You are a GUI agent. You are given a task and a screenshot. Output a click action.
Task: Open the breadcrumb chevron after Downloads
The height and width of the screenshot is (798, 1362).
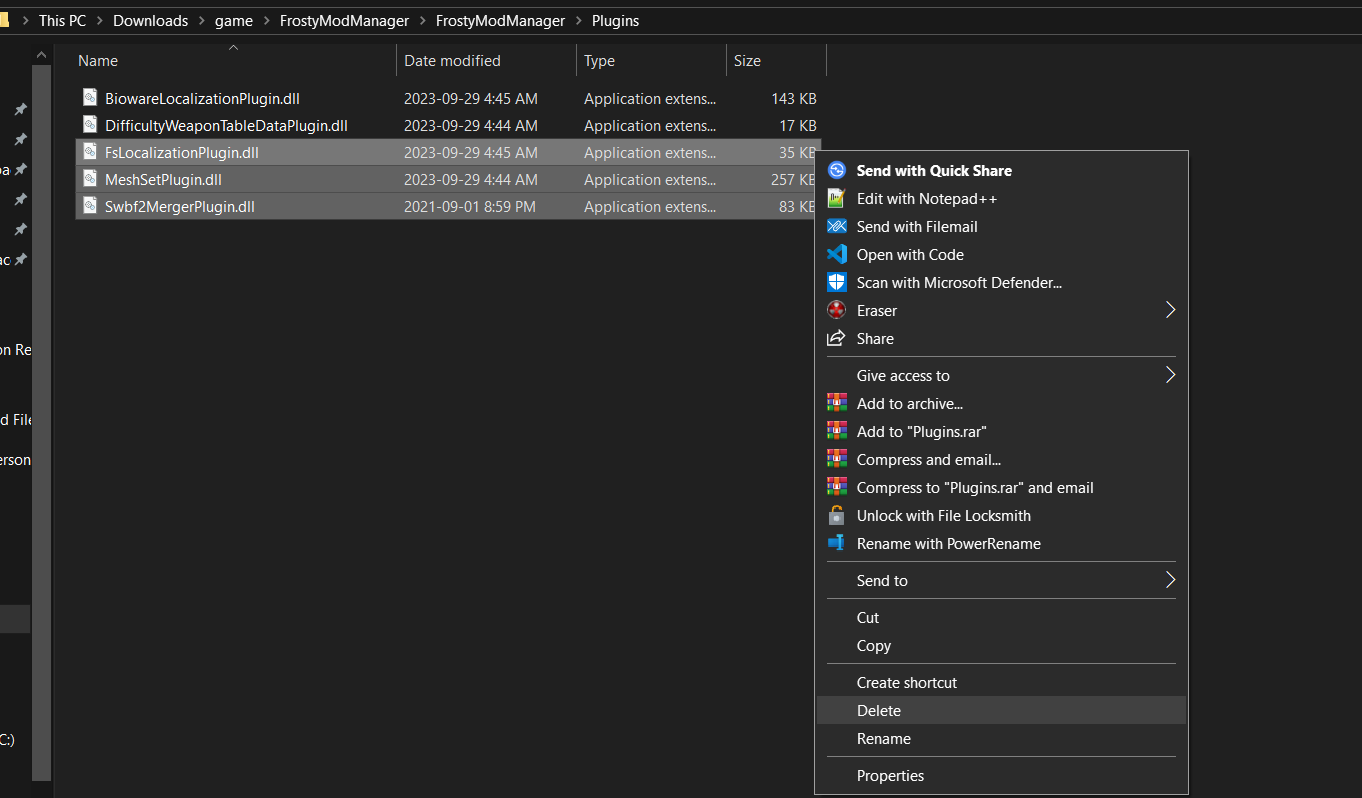(x=201, y=20)
